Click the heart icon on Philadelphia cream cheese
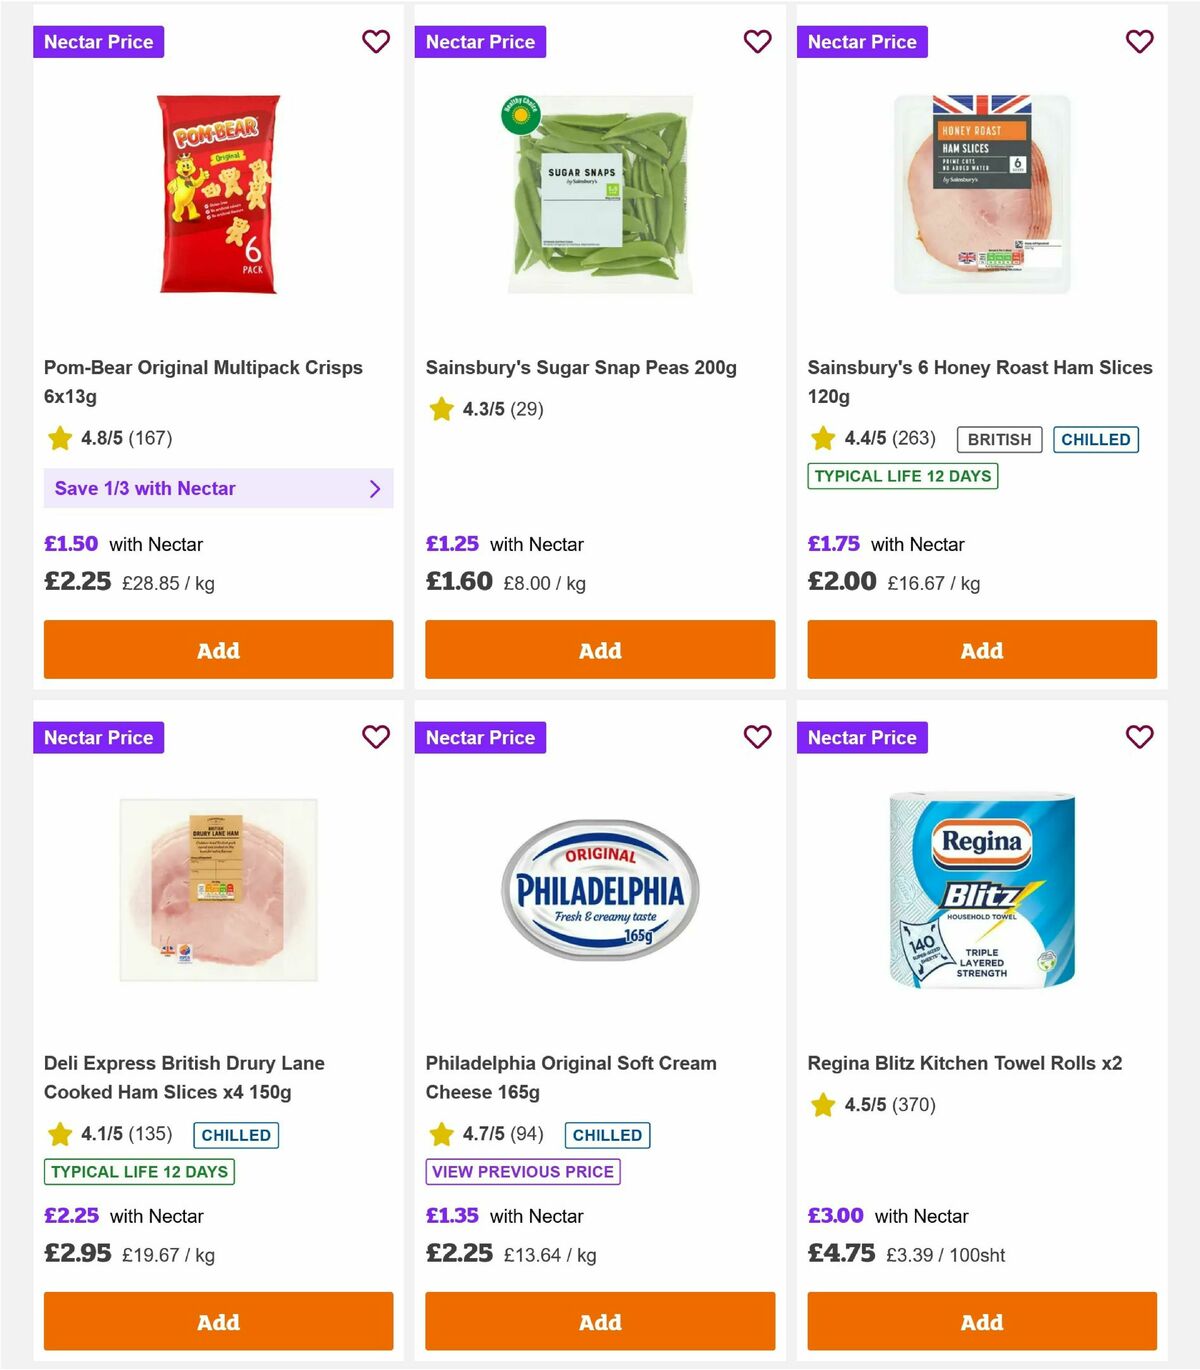Screen dimensions: 1200x1370 point(757,737)
